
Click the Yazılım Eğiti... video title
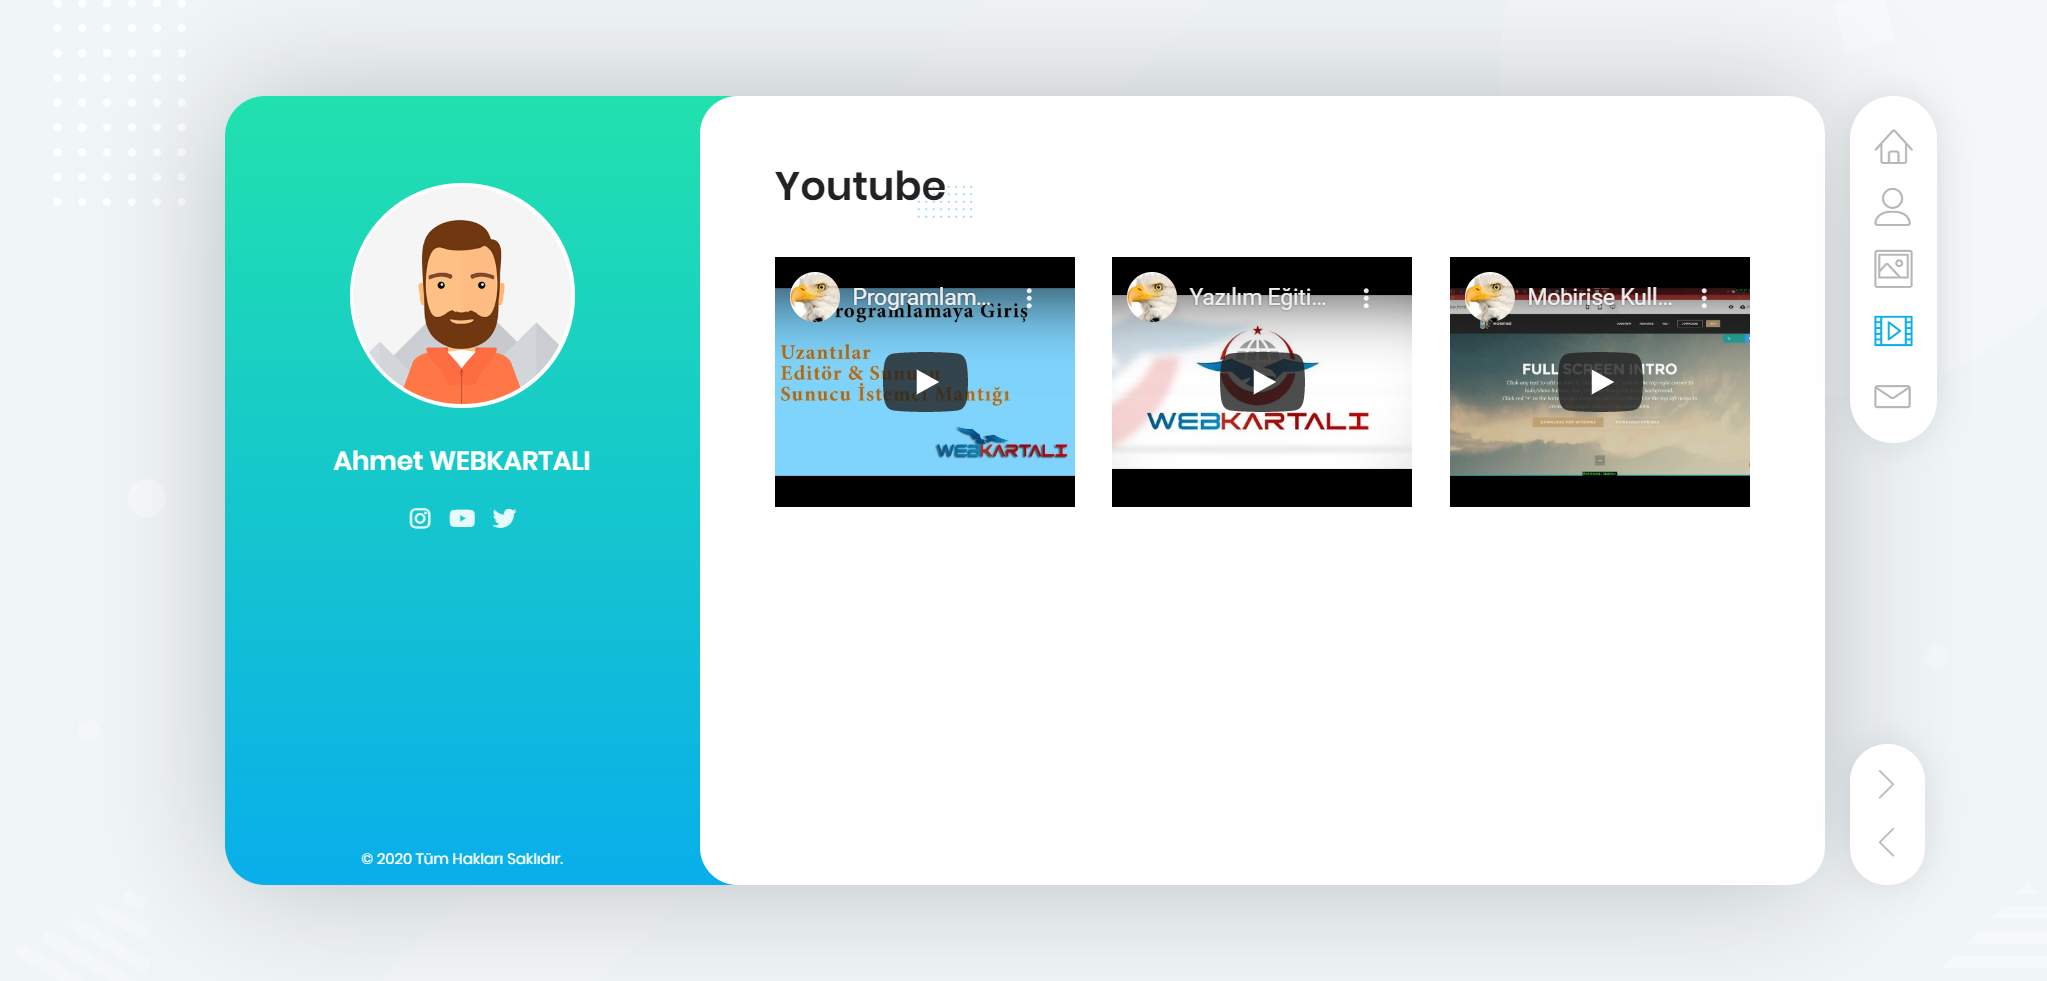coord(1257,297)
